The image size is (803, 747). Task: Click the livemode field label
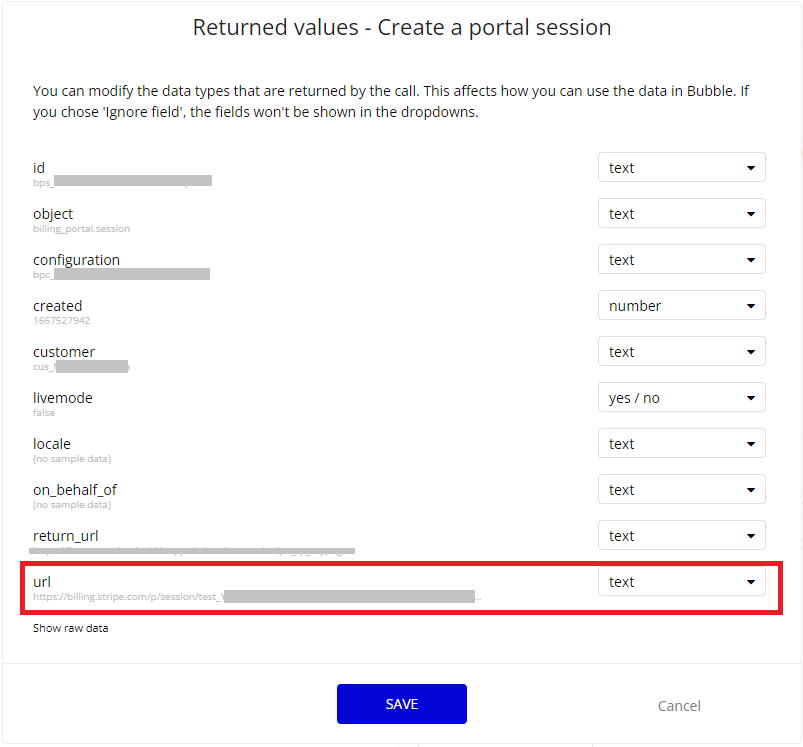pyautogui.click(x=62, y=397)
